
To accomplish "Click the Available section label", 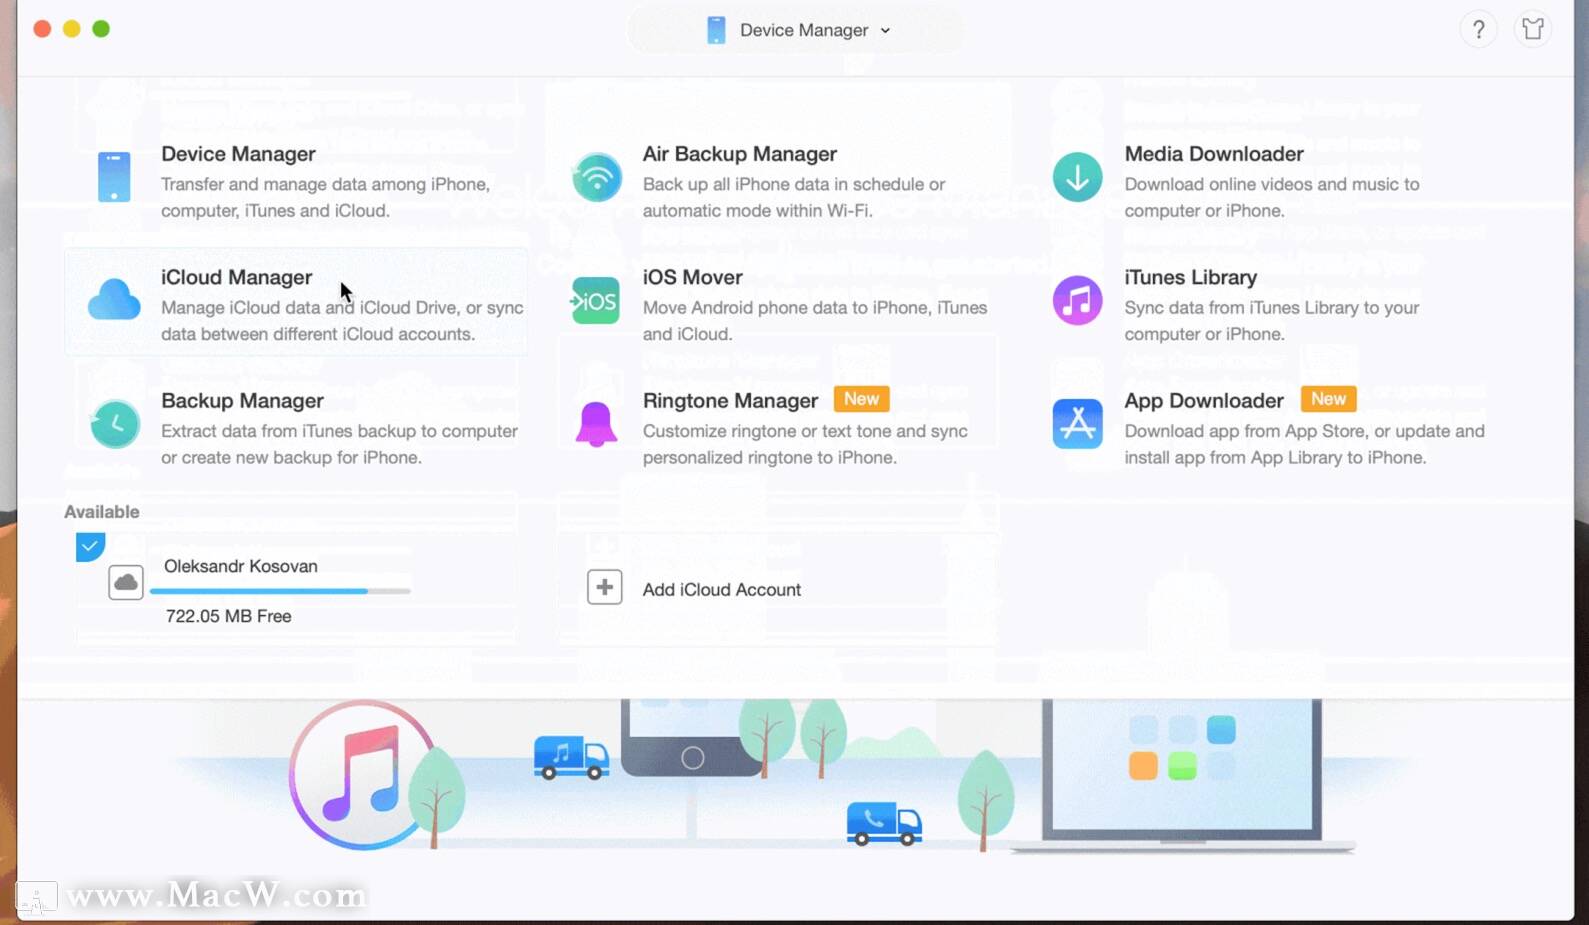I will [x=102, y=511].
